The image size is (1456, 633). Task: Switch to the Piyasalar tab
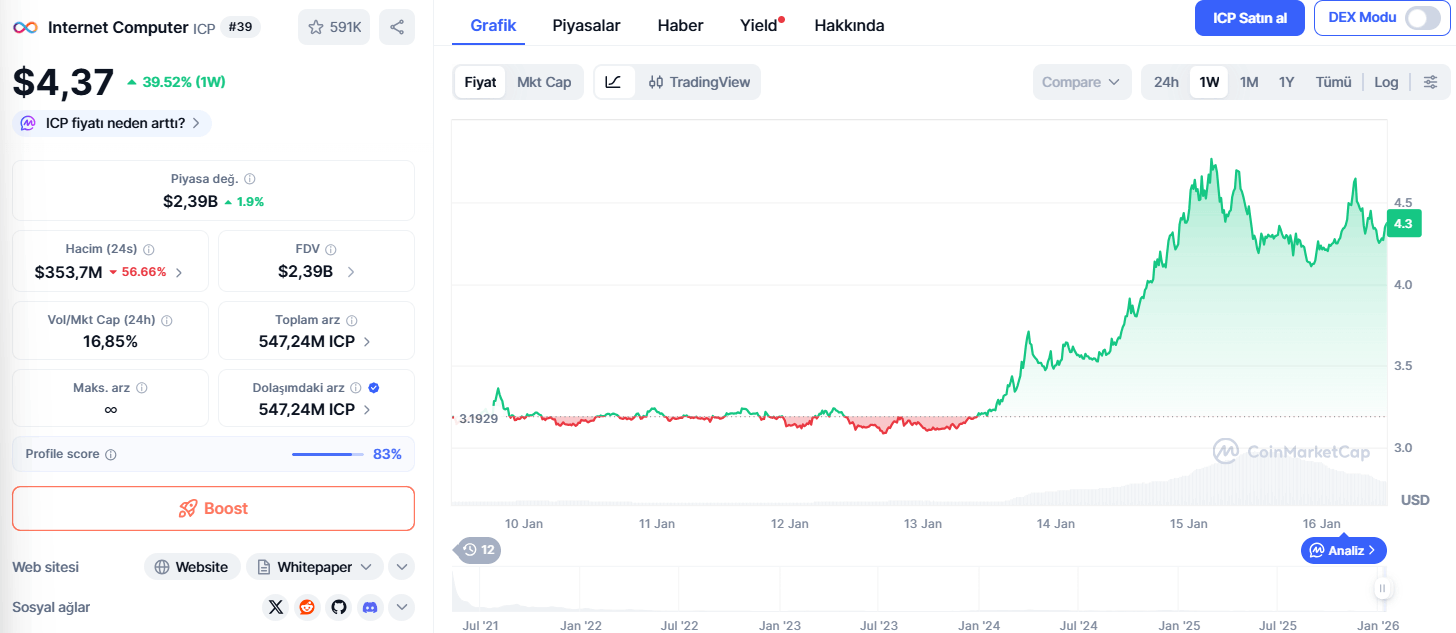coord(586,25)
